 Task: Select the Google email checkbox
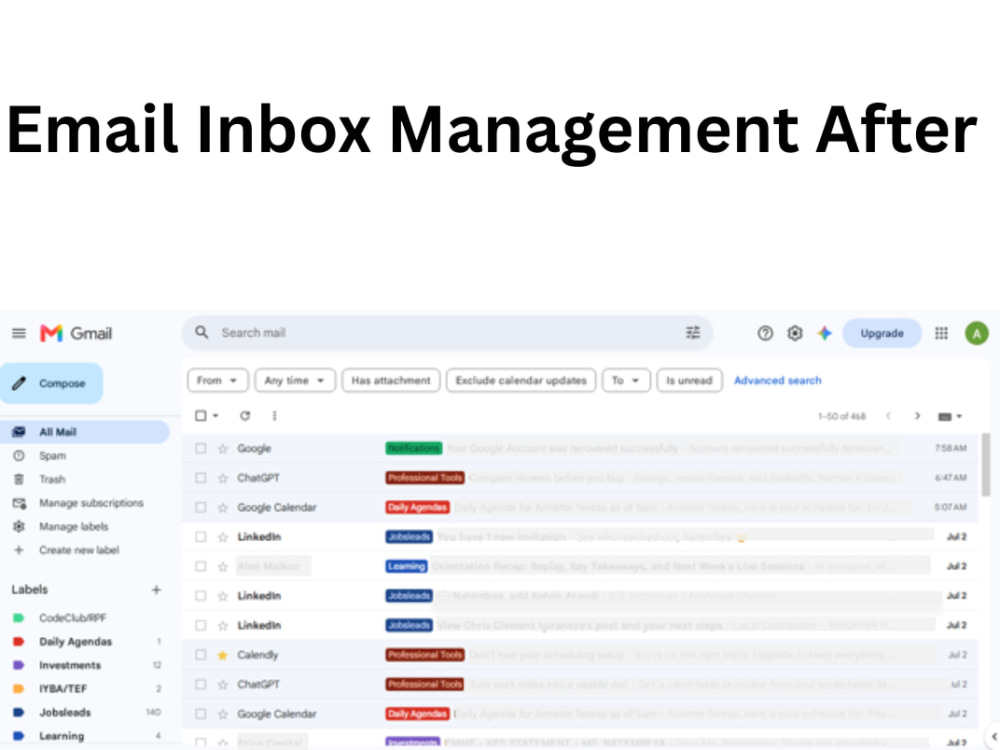tap(201, 448)
